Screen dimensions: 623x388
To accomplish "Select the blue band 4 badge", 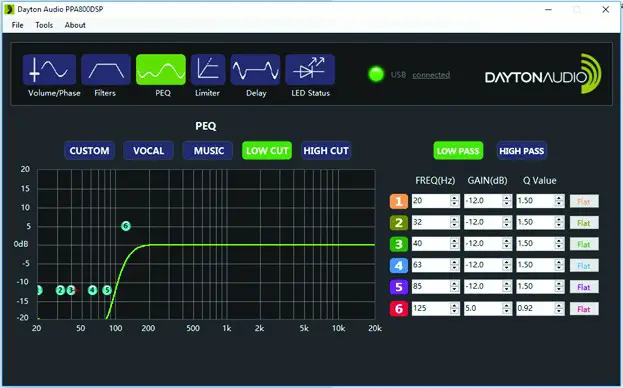I will [x=399, y=266].
